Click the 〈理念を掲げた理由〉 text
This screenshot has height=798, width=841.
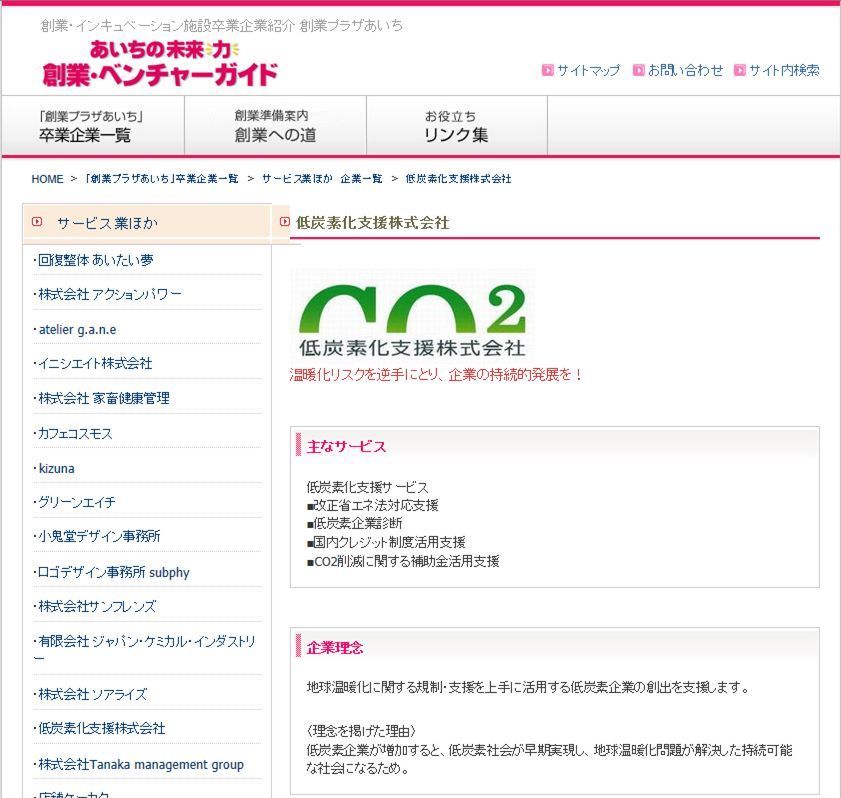pos(361,731)
